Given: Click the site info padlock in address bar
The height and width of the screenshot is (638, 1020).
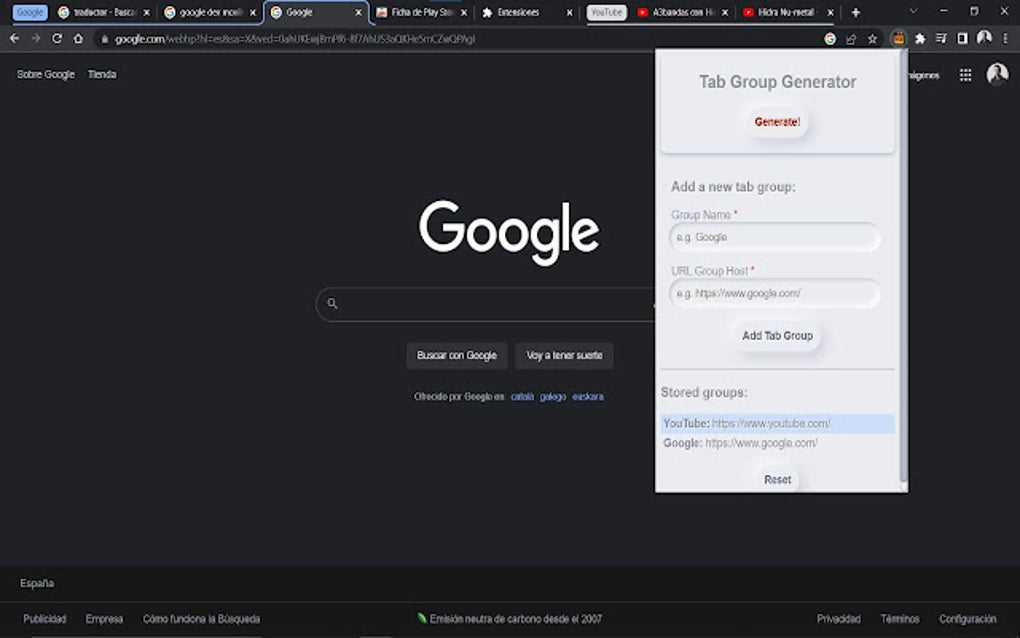Looking at the screenshot, I should [x=105, y=38].
